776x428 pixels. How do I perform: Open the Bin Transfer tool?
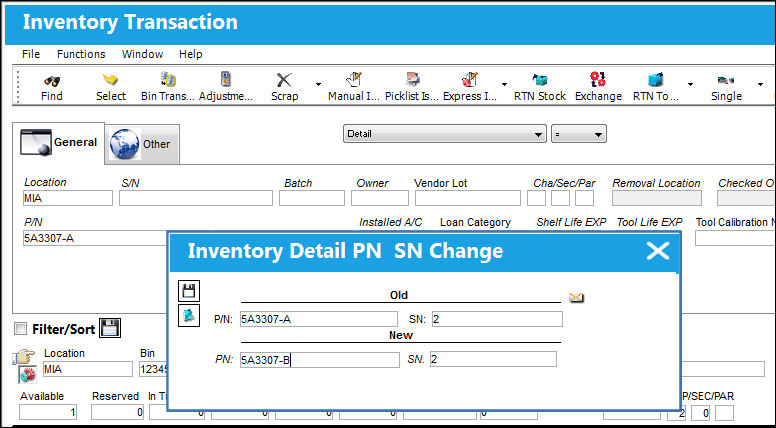168,87
